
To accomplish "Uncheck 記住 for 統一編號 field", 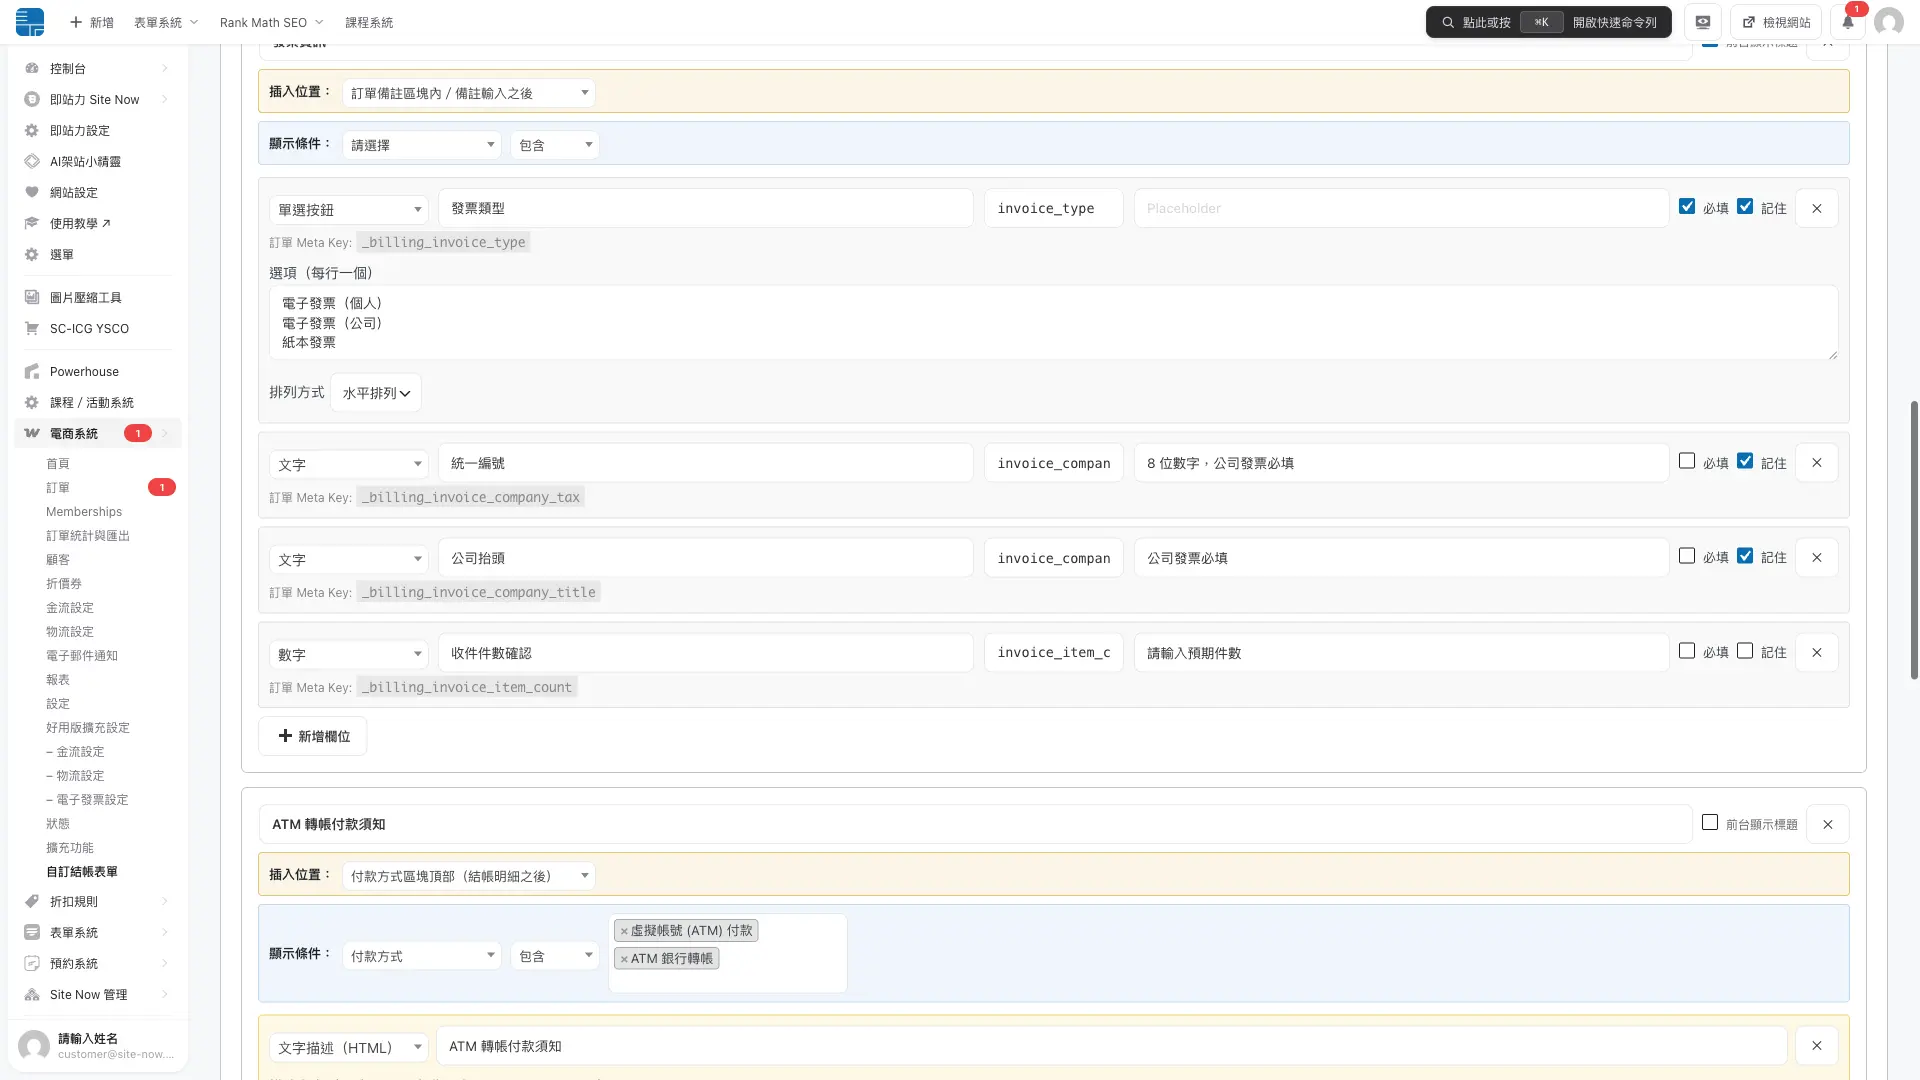I will (x=1745, y=461).
